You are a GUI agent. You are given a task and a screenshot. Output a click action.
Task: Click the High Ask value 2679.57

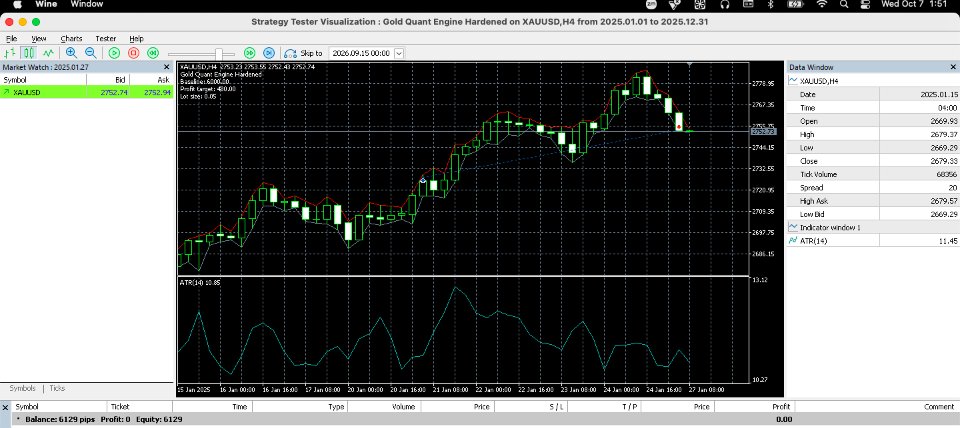(x=946, y=201)
